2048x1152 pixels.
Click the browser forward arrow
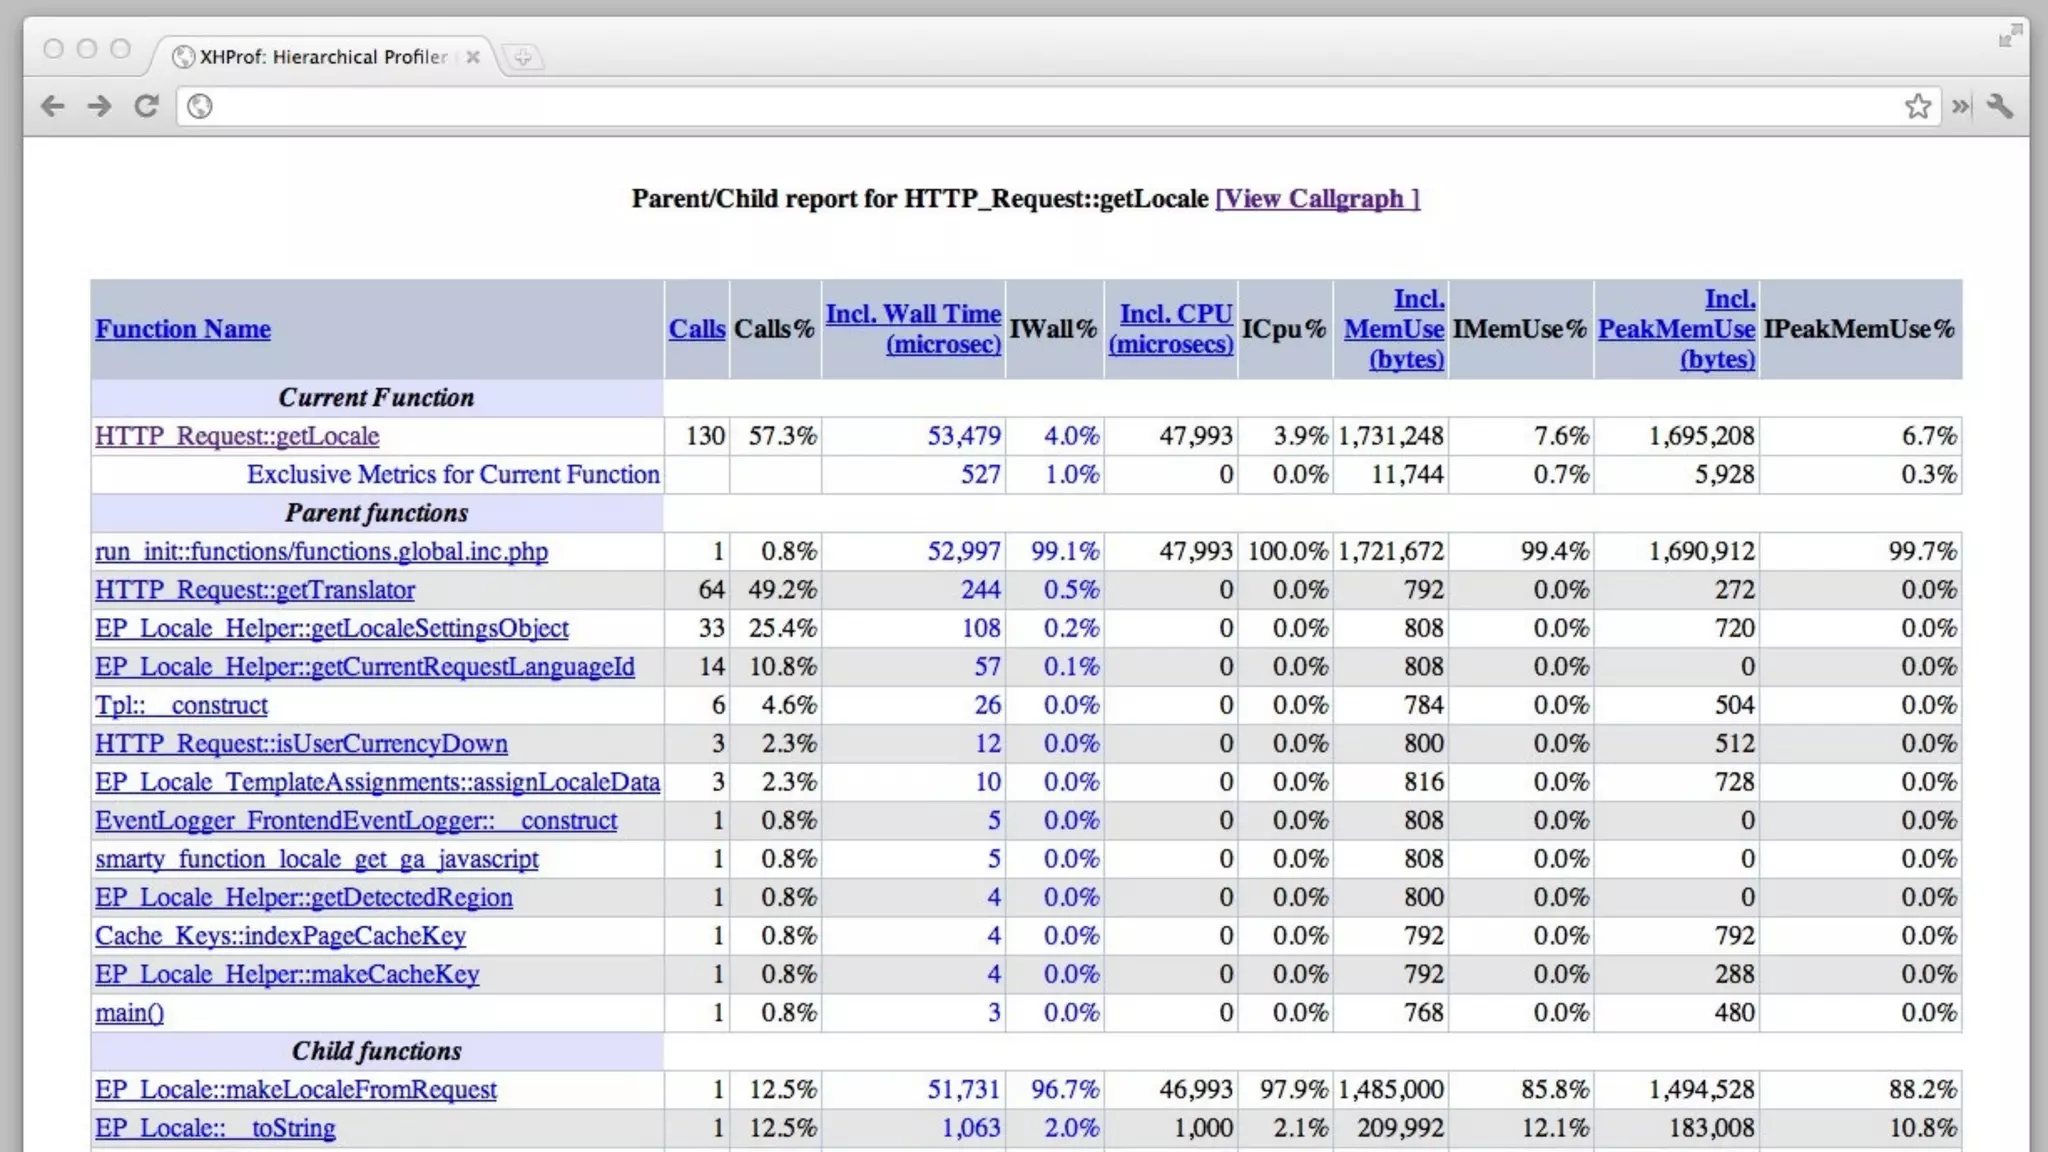point(99,106)
